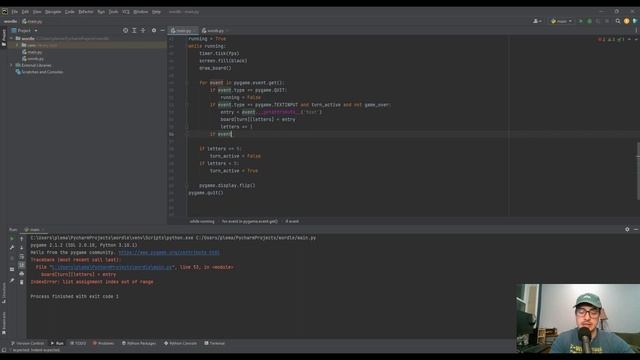Open Run panel settings gear

627,229
